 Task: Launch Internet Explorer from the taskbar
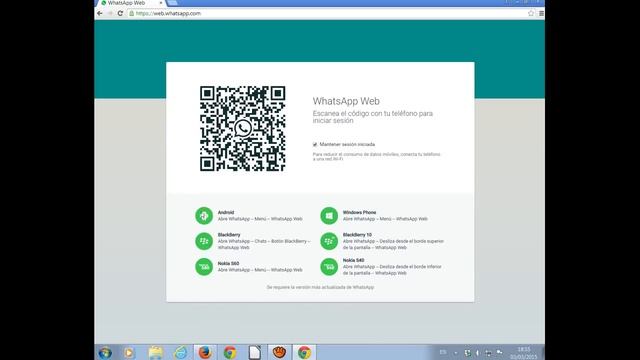tap(180, 352)
